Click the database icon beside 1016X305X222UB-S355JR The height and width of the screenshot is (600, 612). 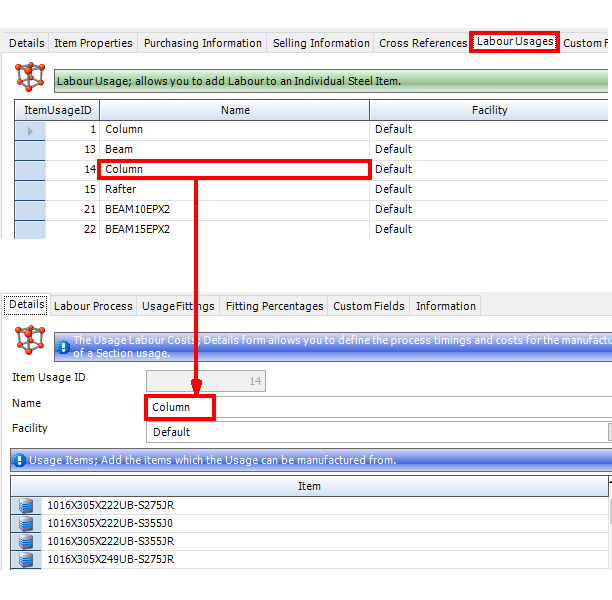pyautogui.click(x=26, y=541)
